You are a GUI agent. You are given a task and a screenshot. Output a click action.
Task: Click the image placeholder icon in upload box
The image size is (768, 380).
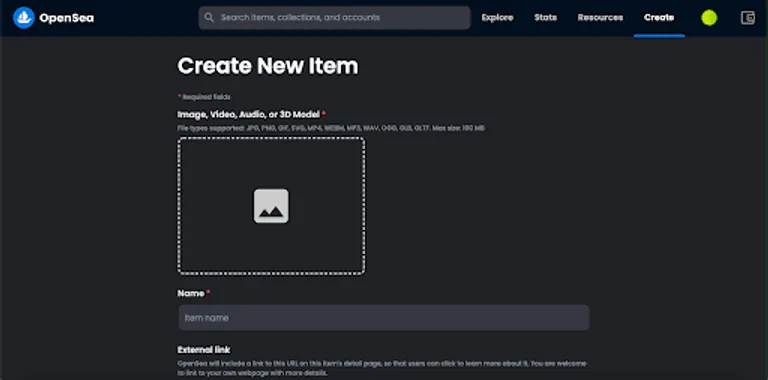click(x=271, y=206)
